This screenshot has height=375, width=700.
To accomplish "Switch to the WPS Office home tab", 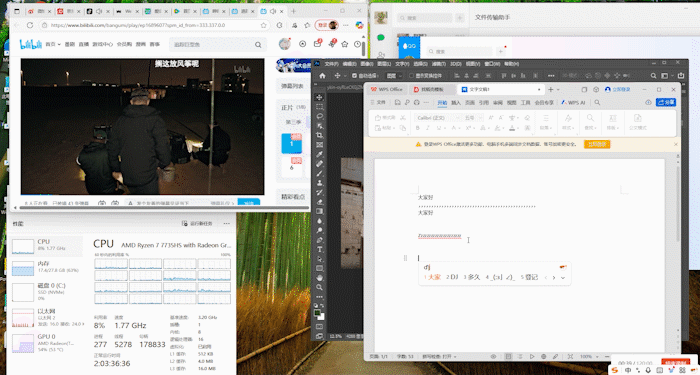I will tap(387, 89).
